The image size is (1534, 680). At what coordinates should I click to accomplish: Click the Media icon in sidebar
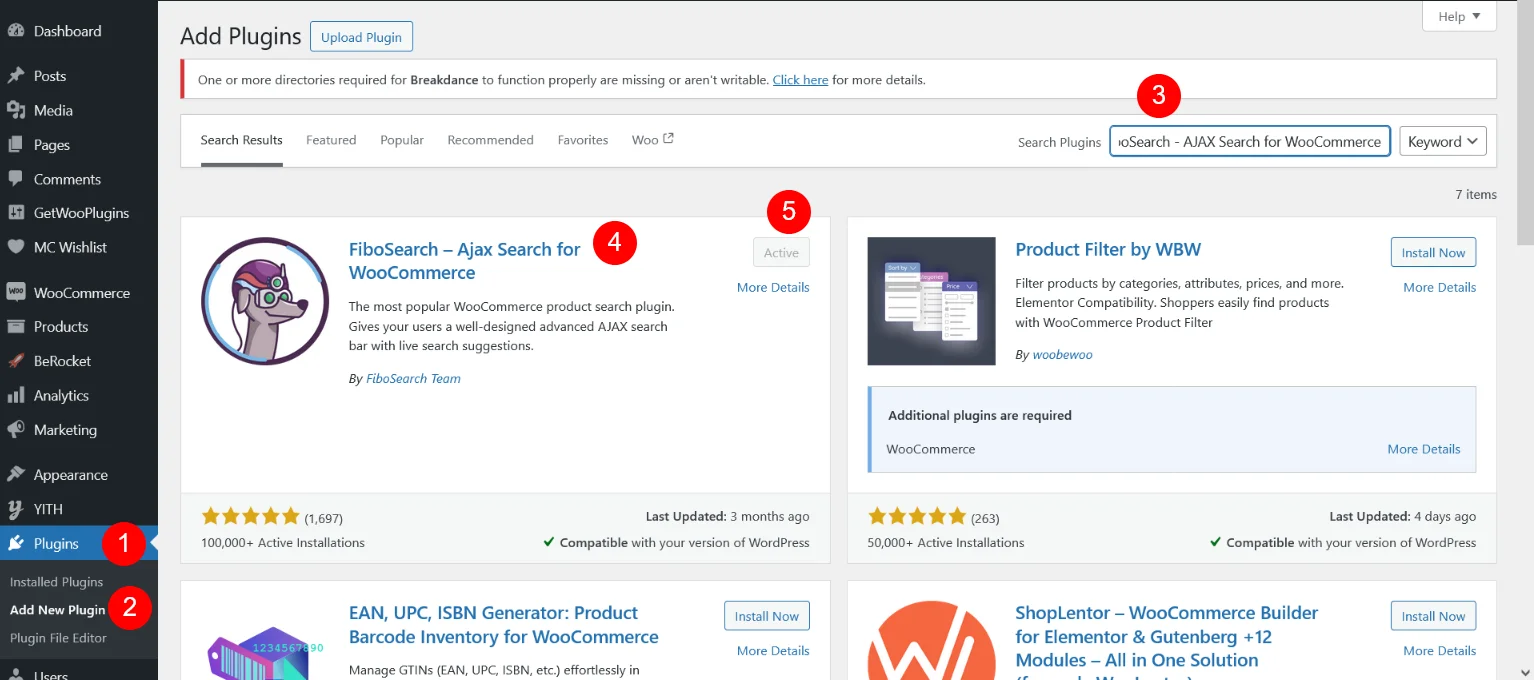tap(16, 110)
